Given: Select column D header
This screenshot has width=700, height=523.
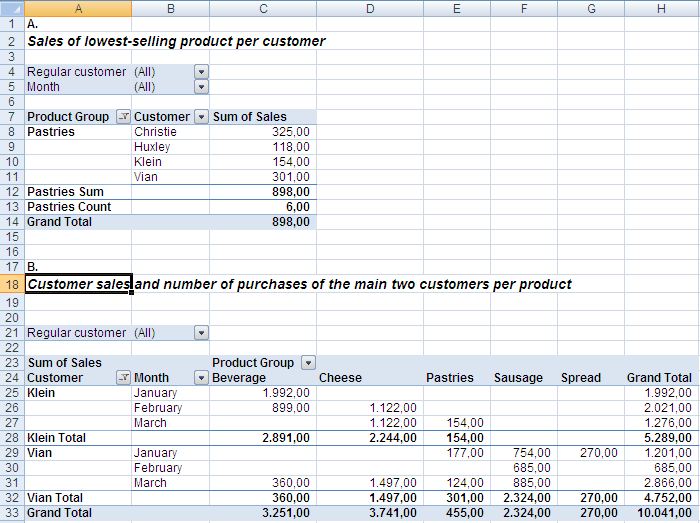Looking at the screenshot, I should tap(370, 8).
